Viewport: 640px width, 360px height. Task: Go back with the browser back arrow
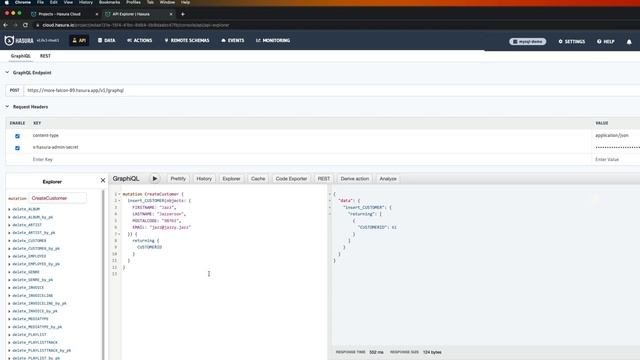[6, 25]
